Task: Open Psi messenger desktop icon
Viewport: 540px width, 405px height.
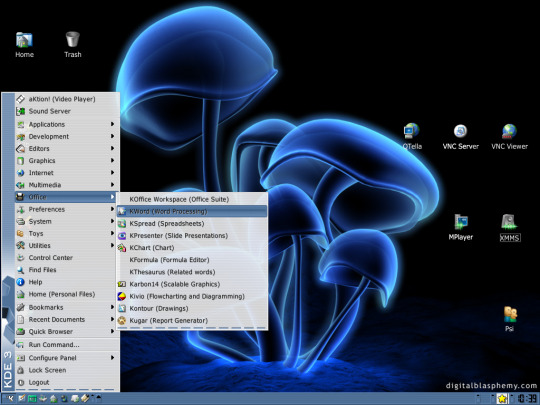Action: (x=510, y=319)
